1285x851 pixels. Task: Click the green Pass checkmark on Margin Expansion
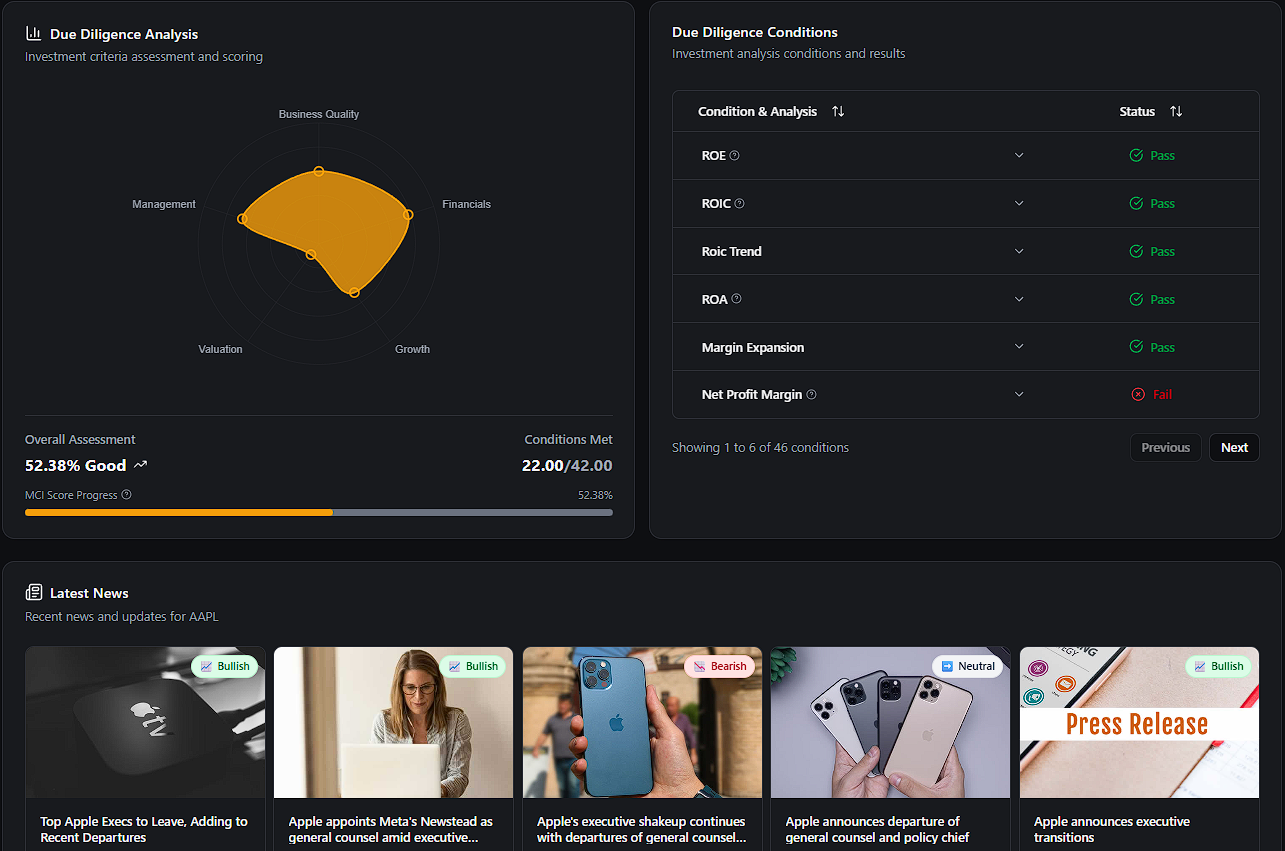[1137, 346]
